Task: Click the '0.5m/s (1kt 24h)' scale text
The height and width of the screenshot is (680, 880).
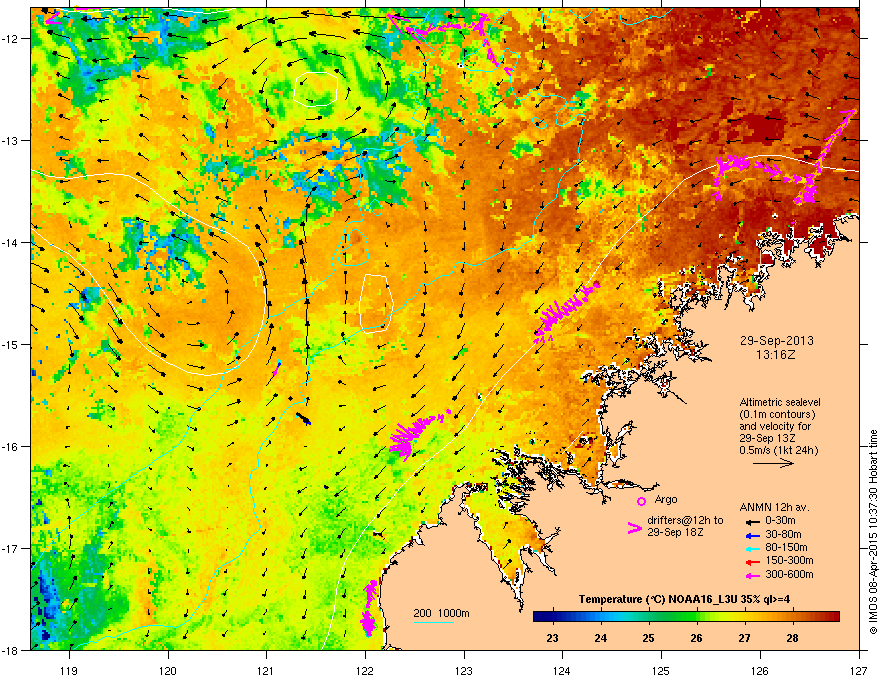Action: 778,450
